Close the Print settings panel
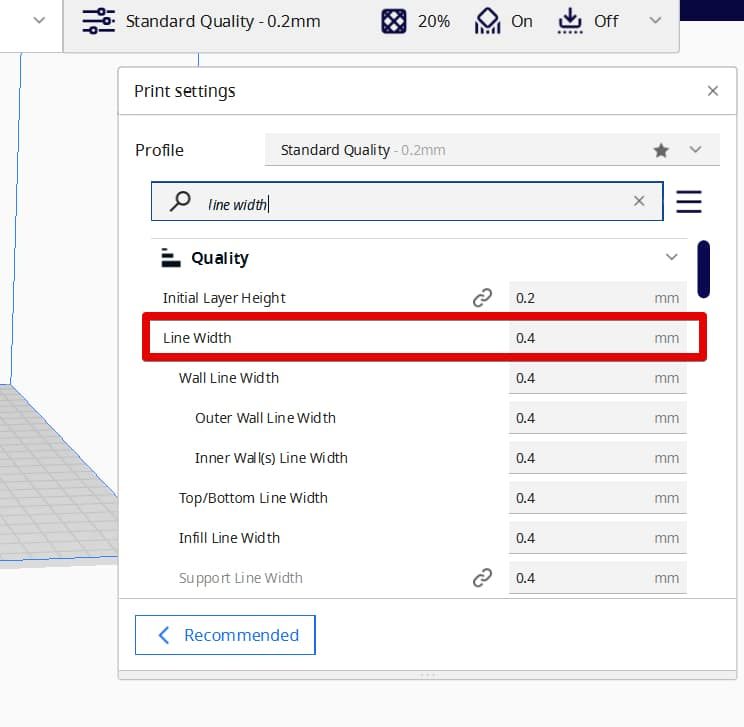Viewport: 744px width, 727px height. coord(712,91)
